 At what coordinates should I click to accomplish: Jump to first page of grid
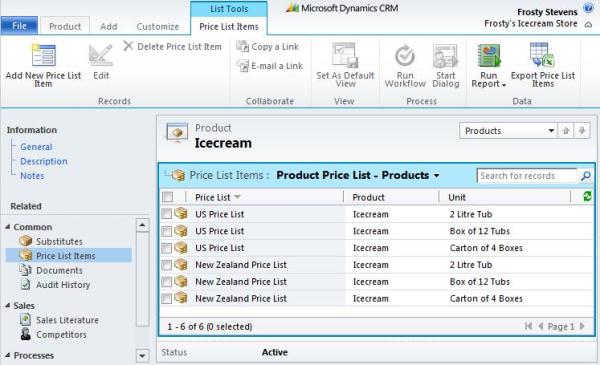click(x=528, y=326)
